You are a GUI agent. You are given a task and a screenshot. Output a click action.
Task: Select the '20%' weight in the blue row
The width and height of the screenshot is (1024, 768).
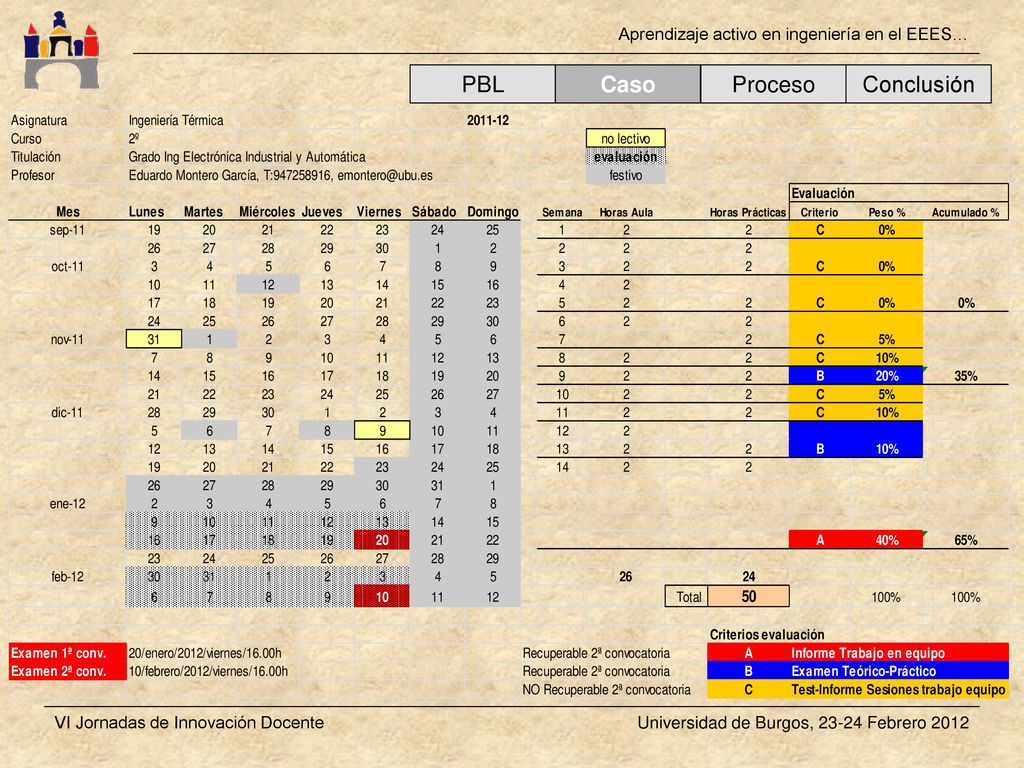point(887,376)
